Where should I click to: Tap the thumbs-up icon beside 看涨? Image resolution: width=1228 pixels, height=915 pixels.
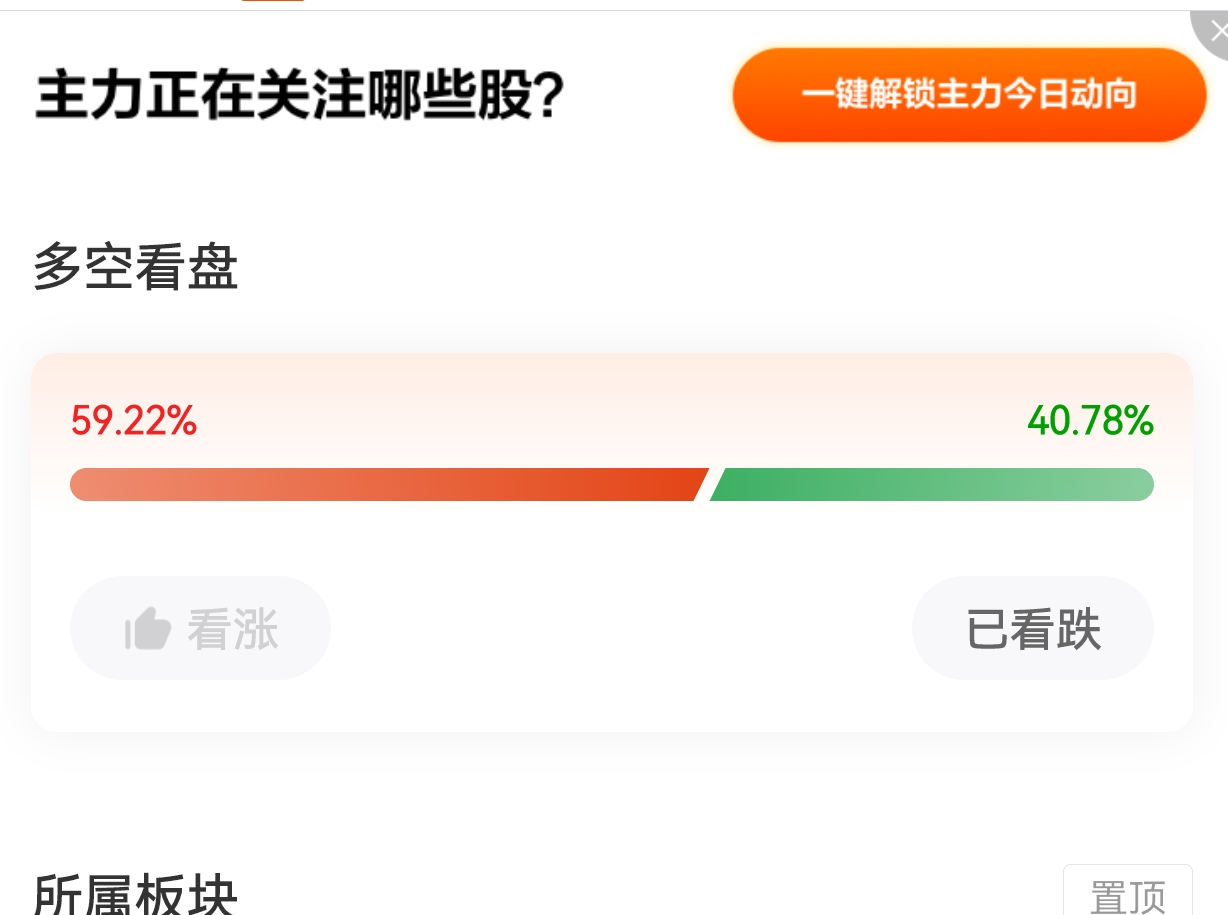[x=148, y=629]
